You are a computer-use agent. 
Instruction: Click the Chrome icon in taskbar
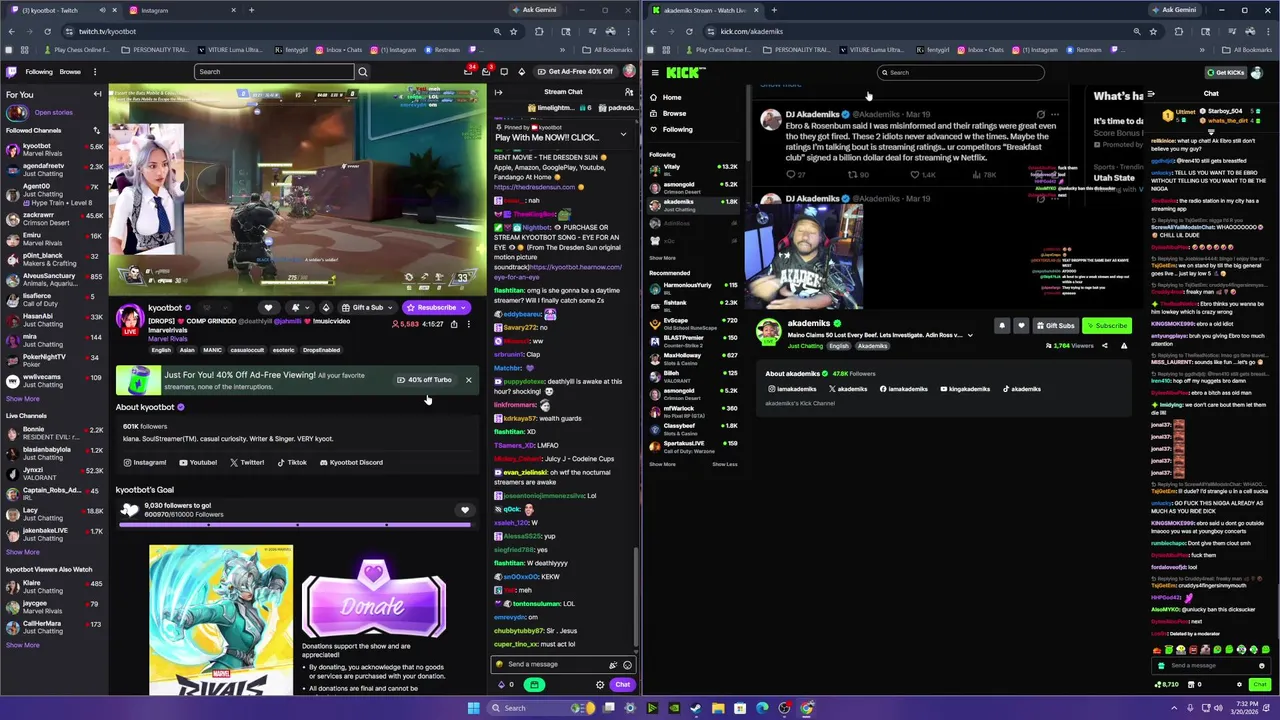(806, 708)
